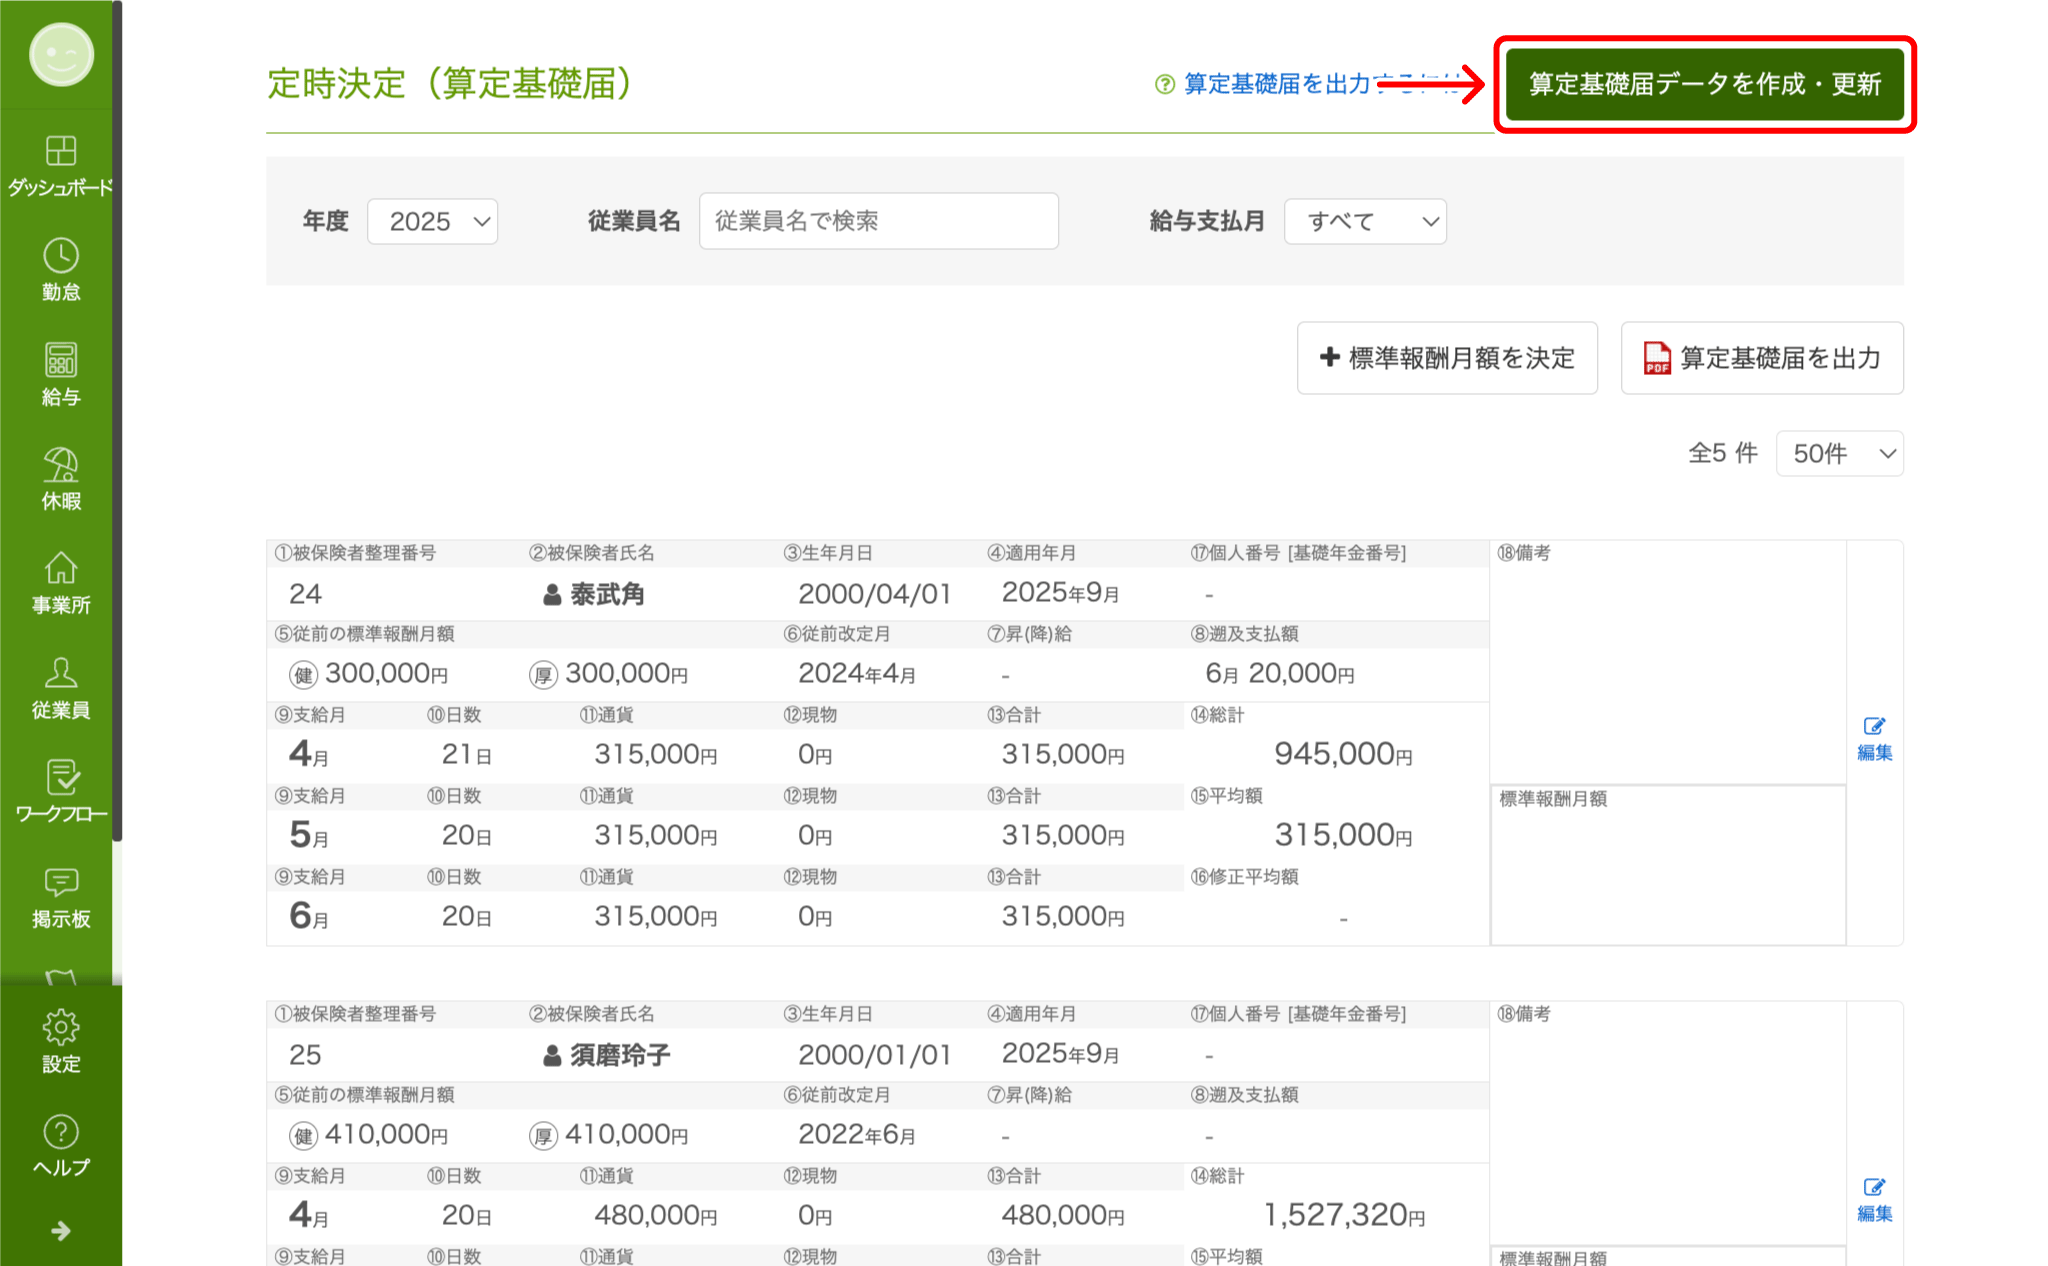The image size is (2048, 1266).
Task: Click 算定基礎届を出力 PDF button
Action: pyautogui.click(x=1762, y=358)
